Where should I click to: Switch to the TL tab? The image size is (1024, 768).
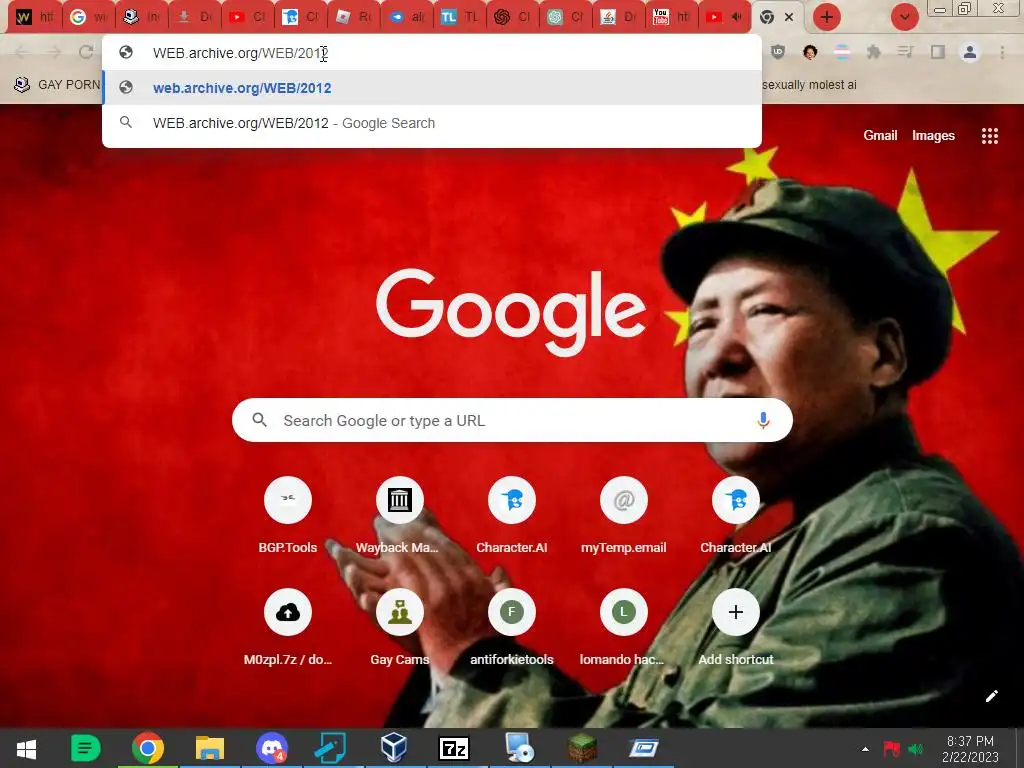pyautogui.click(x=459, y=18)
